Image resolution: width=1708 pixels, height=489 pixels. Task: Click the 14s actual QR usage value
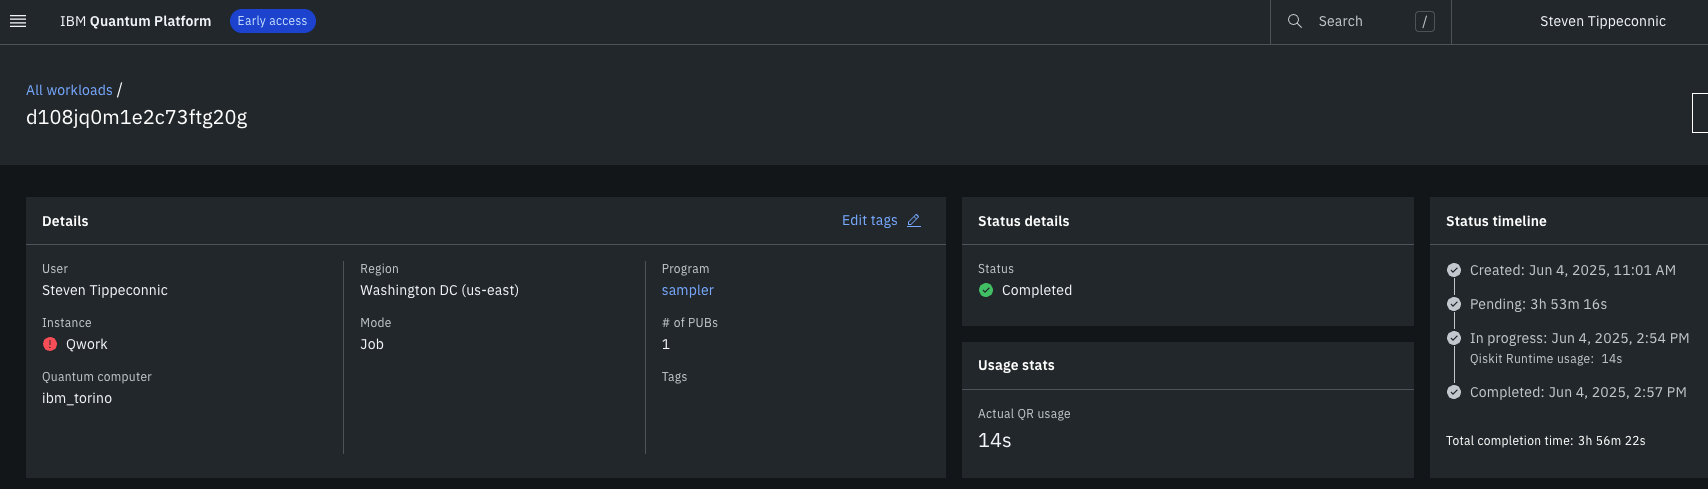[995, 440]
